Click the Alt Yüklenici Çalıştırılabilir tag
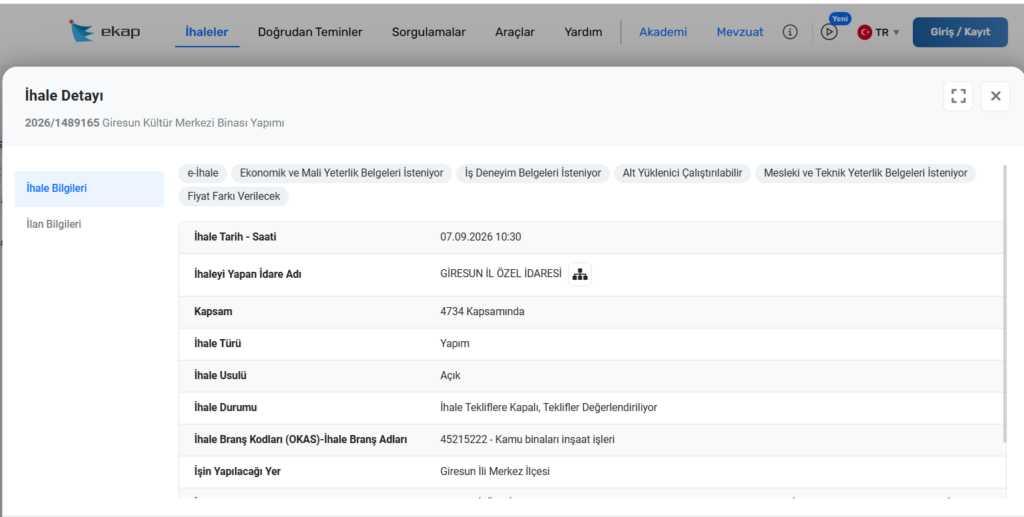This screenshot has width=1024, height=517. 682,173
